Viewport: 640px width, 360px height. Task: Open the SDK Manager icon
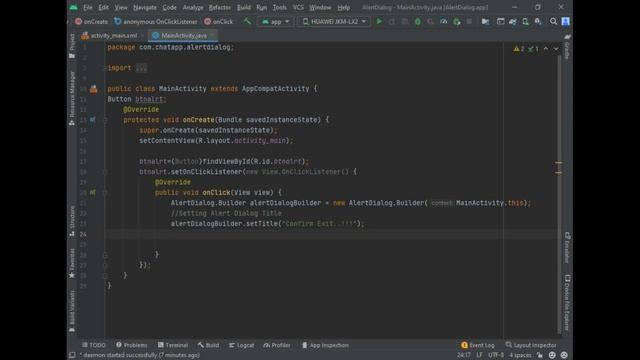(538, 21)
